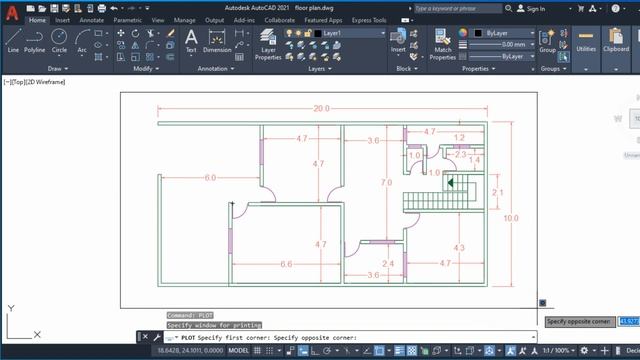Toggle transparency display in status bar
The image size is (640, 360).
412,351
